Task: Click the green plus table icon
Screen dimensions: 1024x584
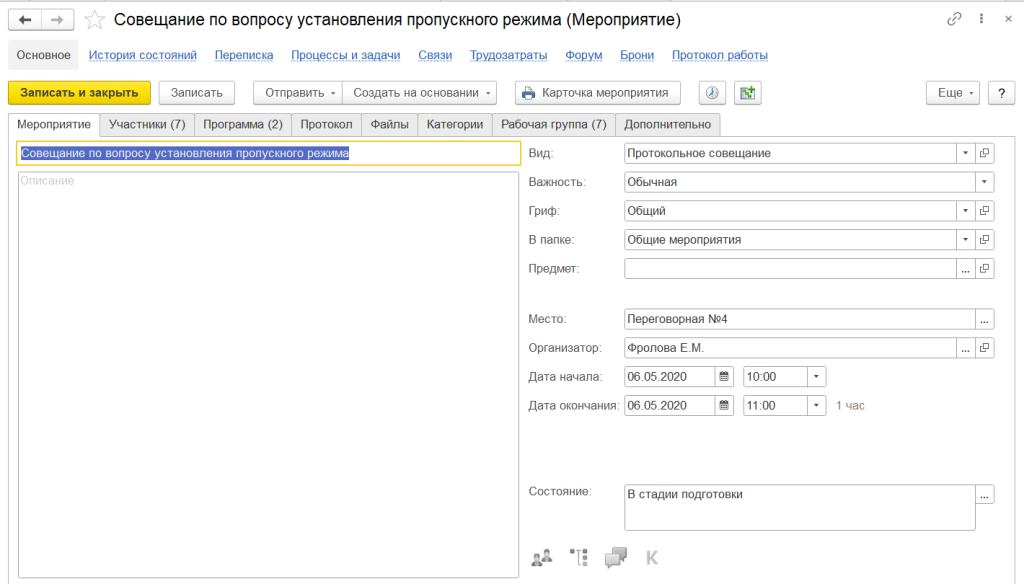Action: [x=747, y=92]
